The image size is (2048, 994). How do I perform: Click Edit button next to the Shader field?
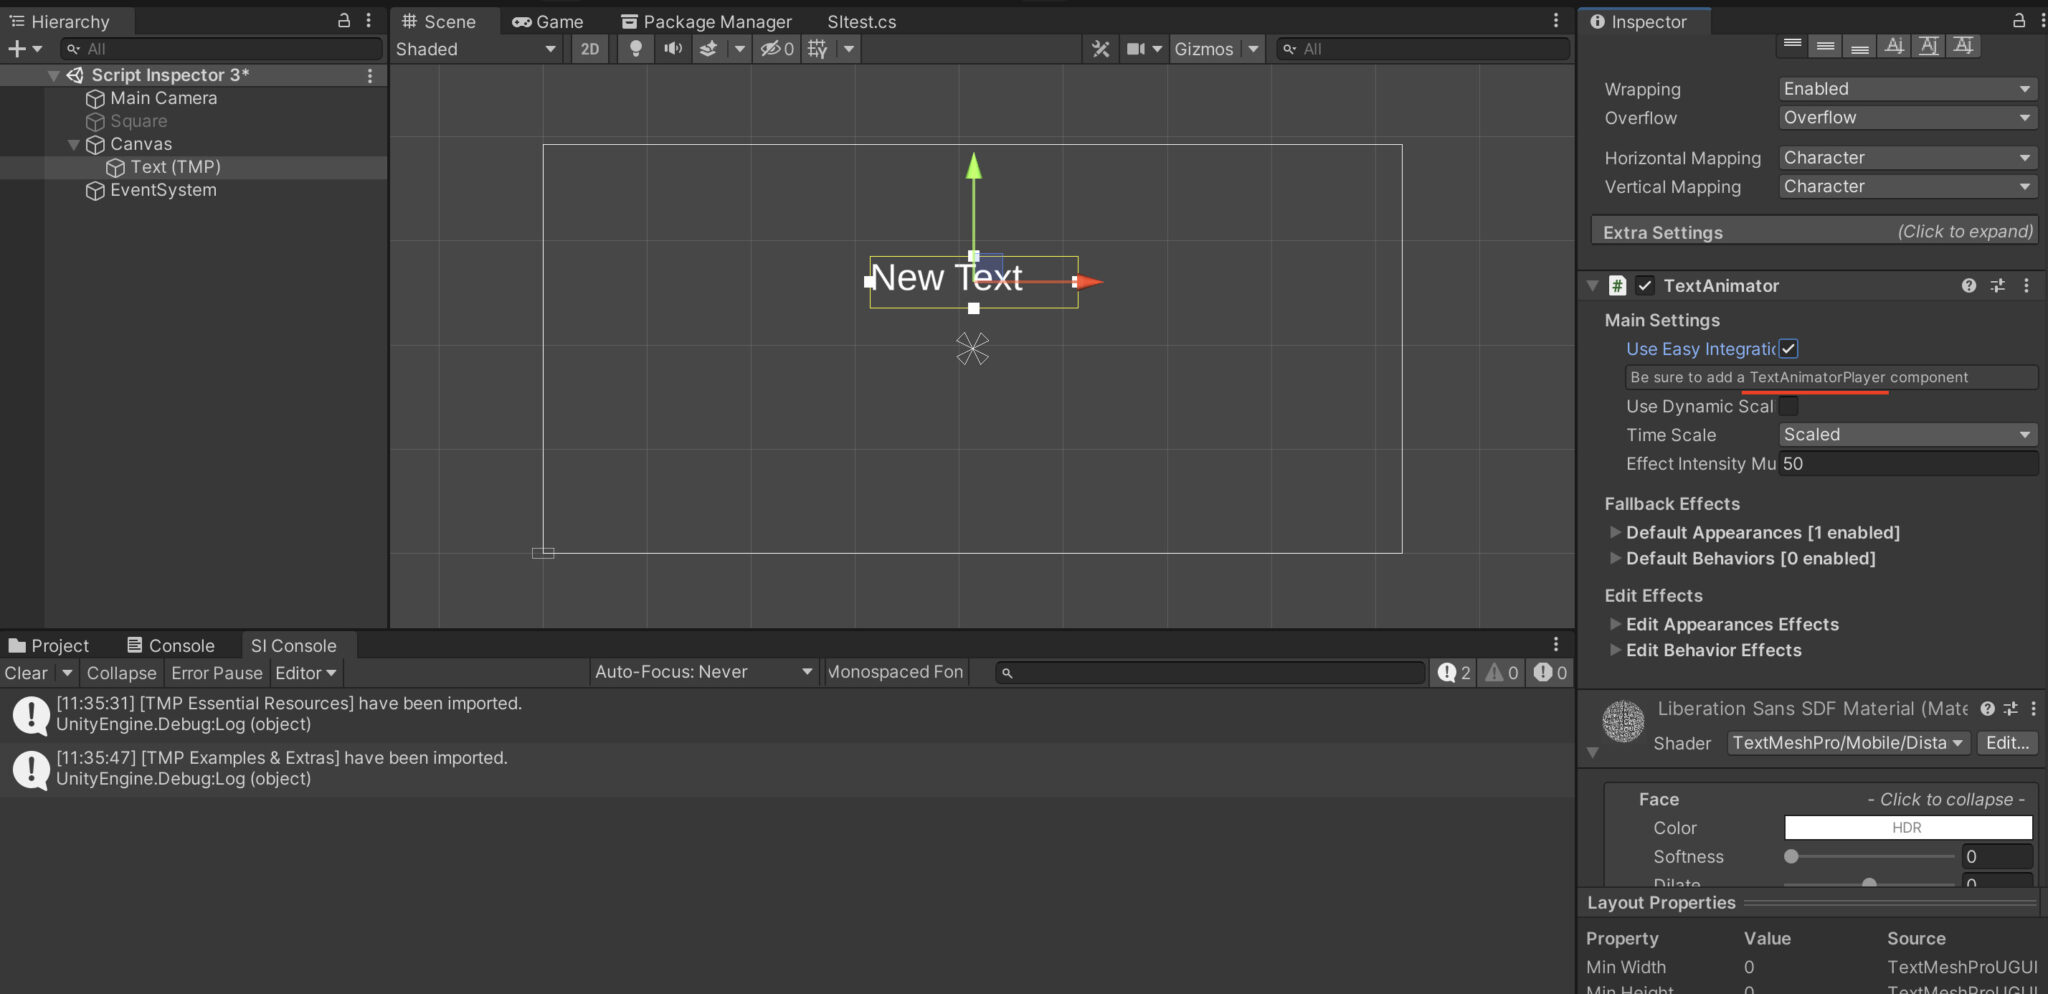point(2006,743)
